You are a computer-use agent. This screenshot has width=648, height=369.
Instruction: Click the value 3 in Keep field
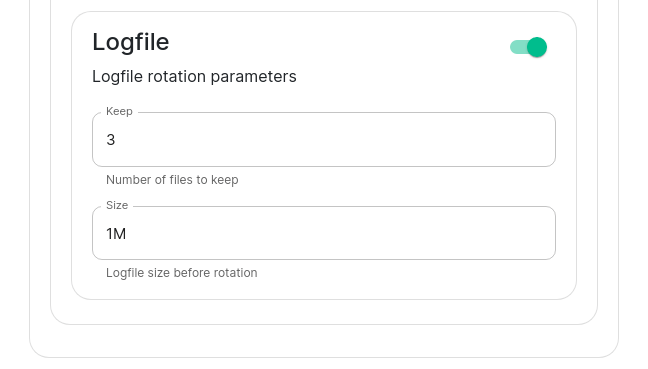click(110, 140)
